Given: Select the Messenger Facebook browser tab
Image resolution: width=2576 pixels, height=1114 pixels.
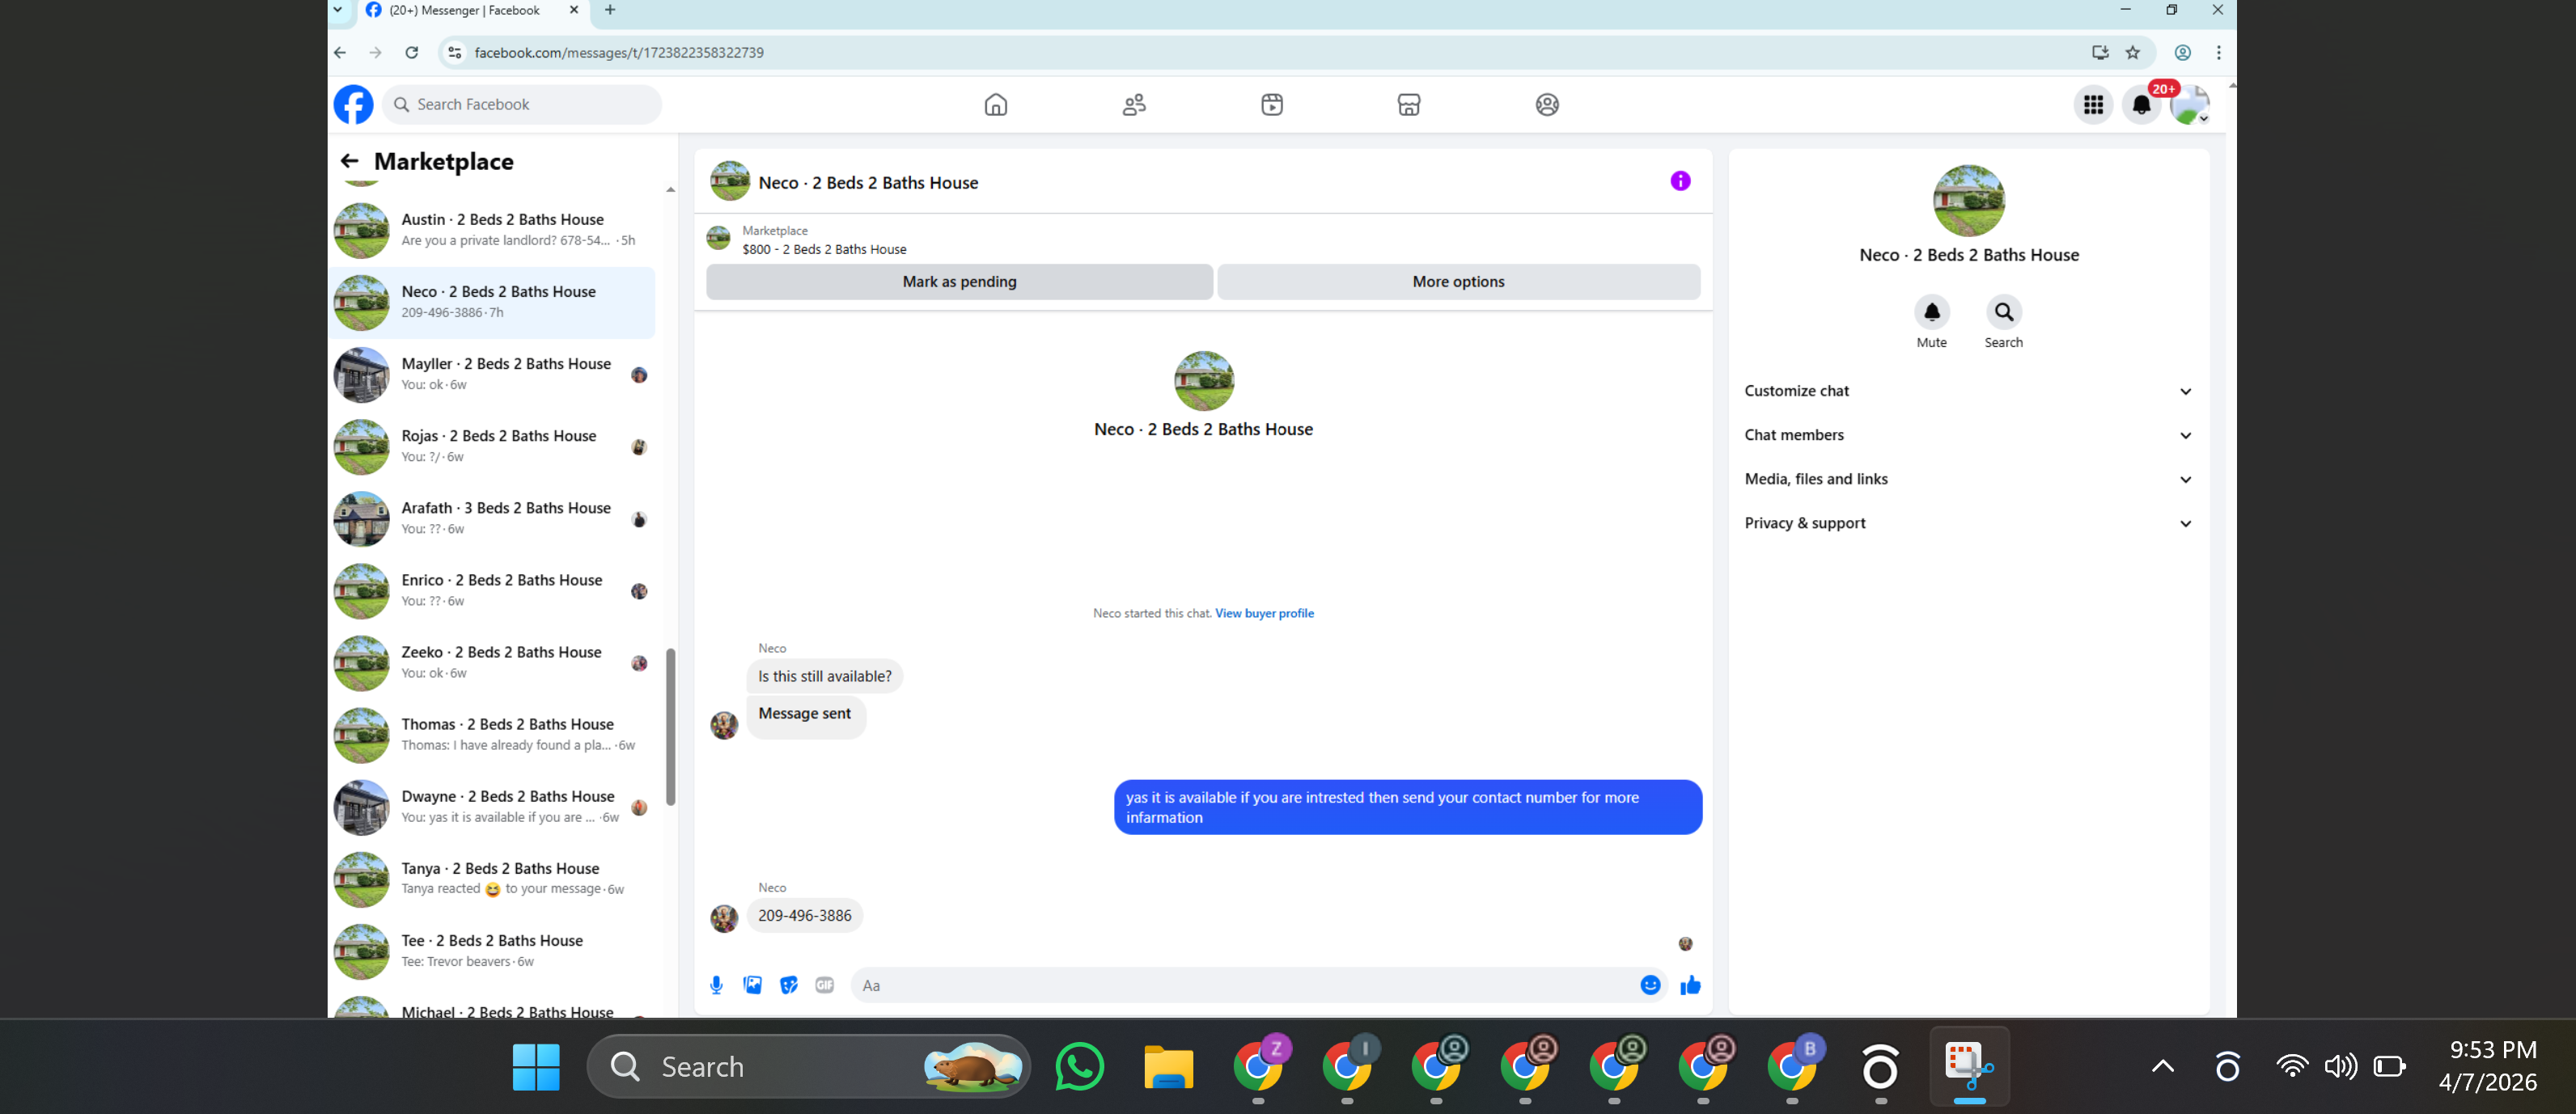Looking at the screenshot, I should pyautogui.click(x=470, y=11).
